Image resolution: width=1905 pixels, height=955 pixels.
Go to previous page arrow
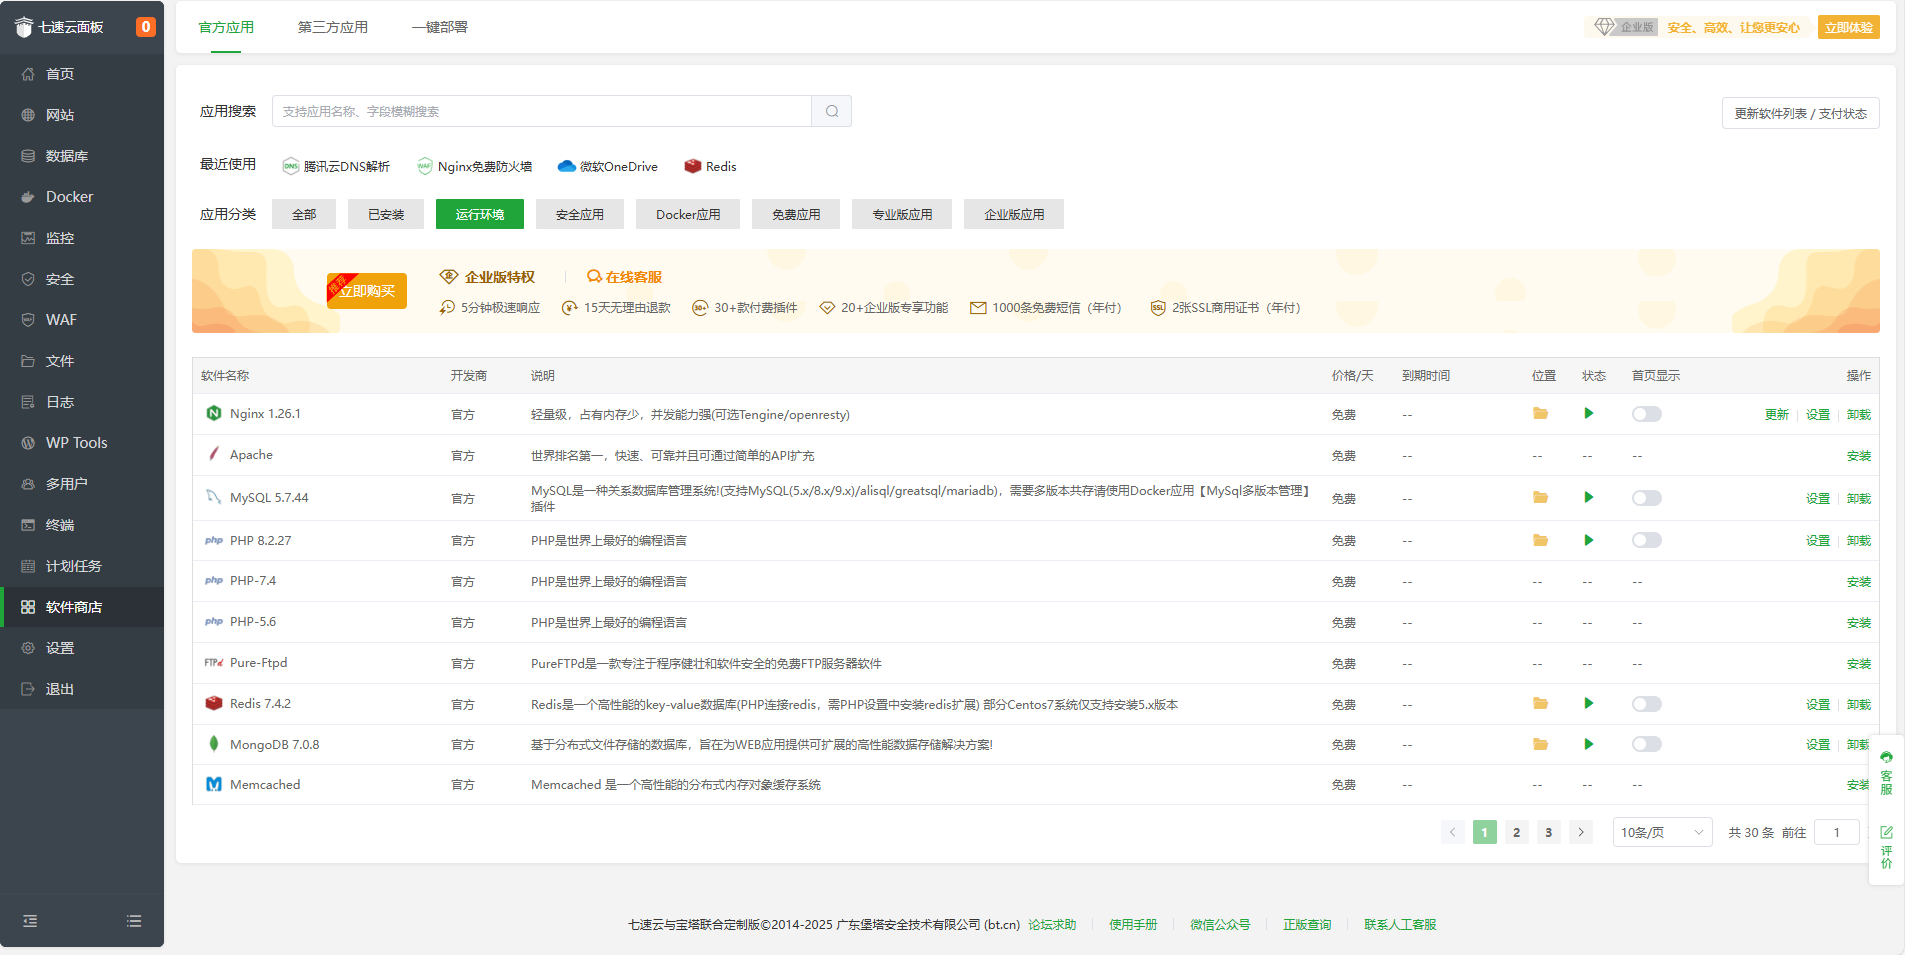(1453, 832)
